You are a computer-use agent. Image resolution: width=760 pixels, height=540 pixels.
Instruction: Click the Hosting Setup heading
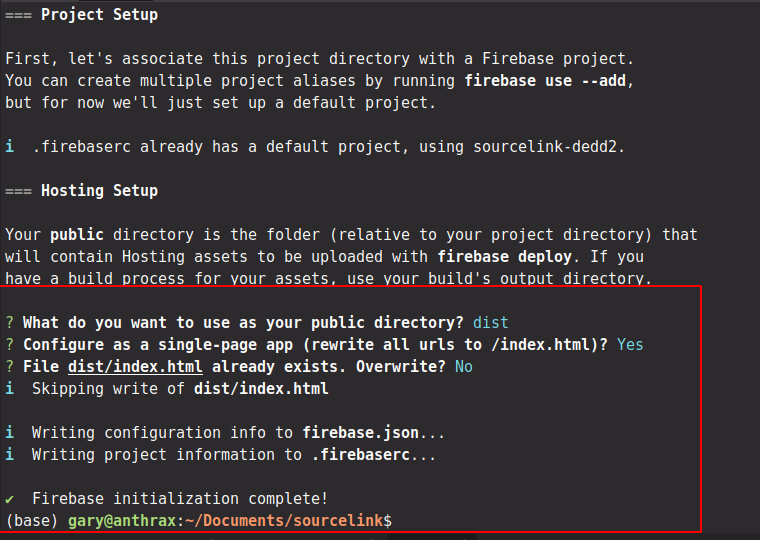(99, 191)
